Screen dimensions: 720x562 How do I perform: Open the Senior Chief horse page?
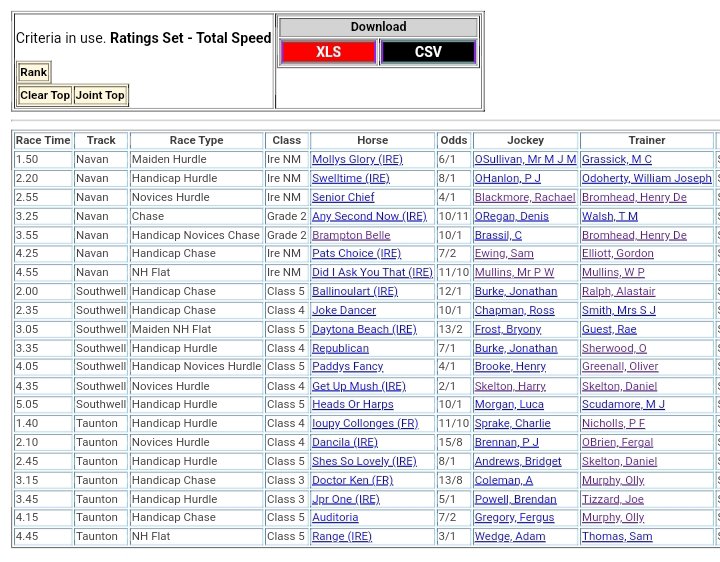point(343,198)
